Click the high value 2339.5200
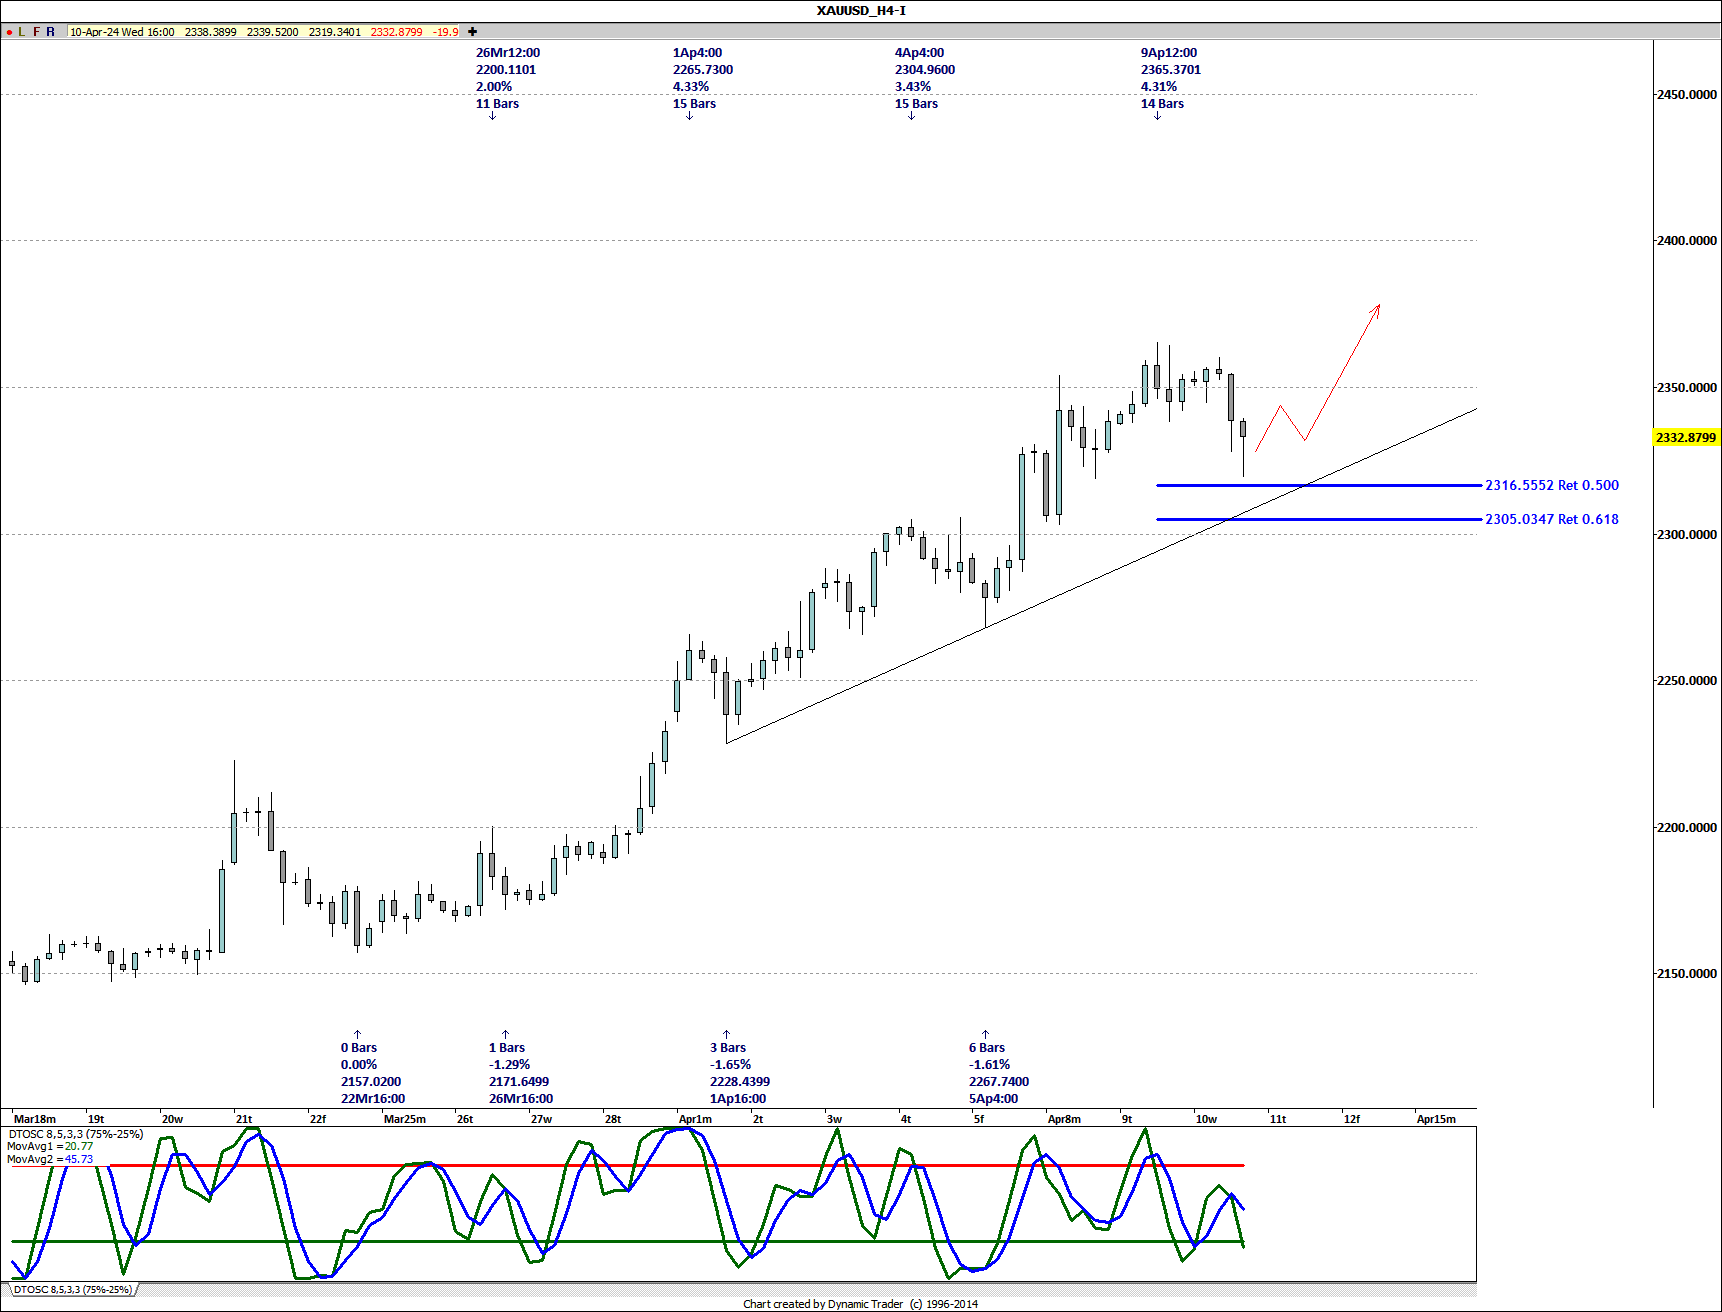1722x1312 pixels. coord(273,32)
